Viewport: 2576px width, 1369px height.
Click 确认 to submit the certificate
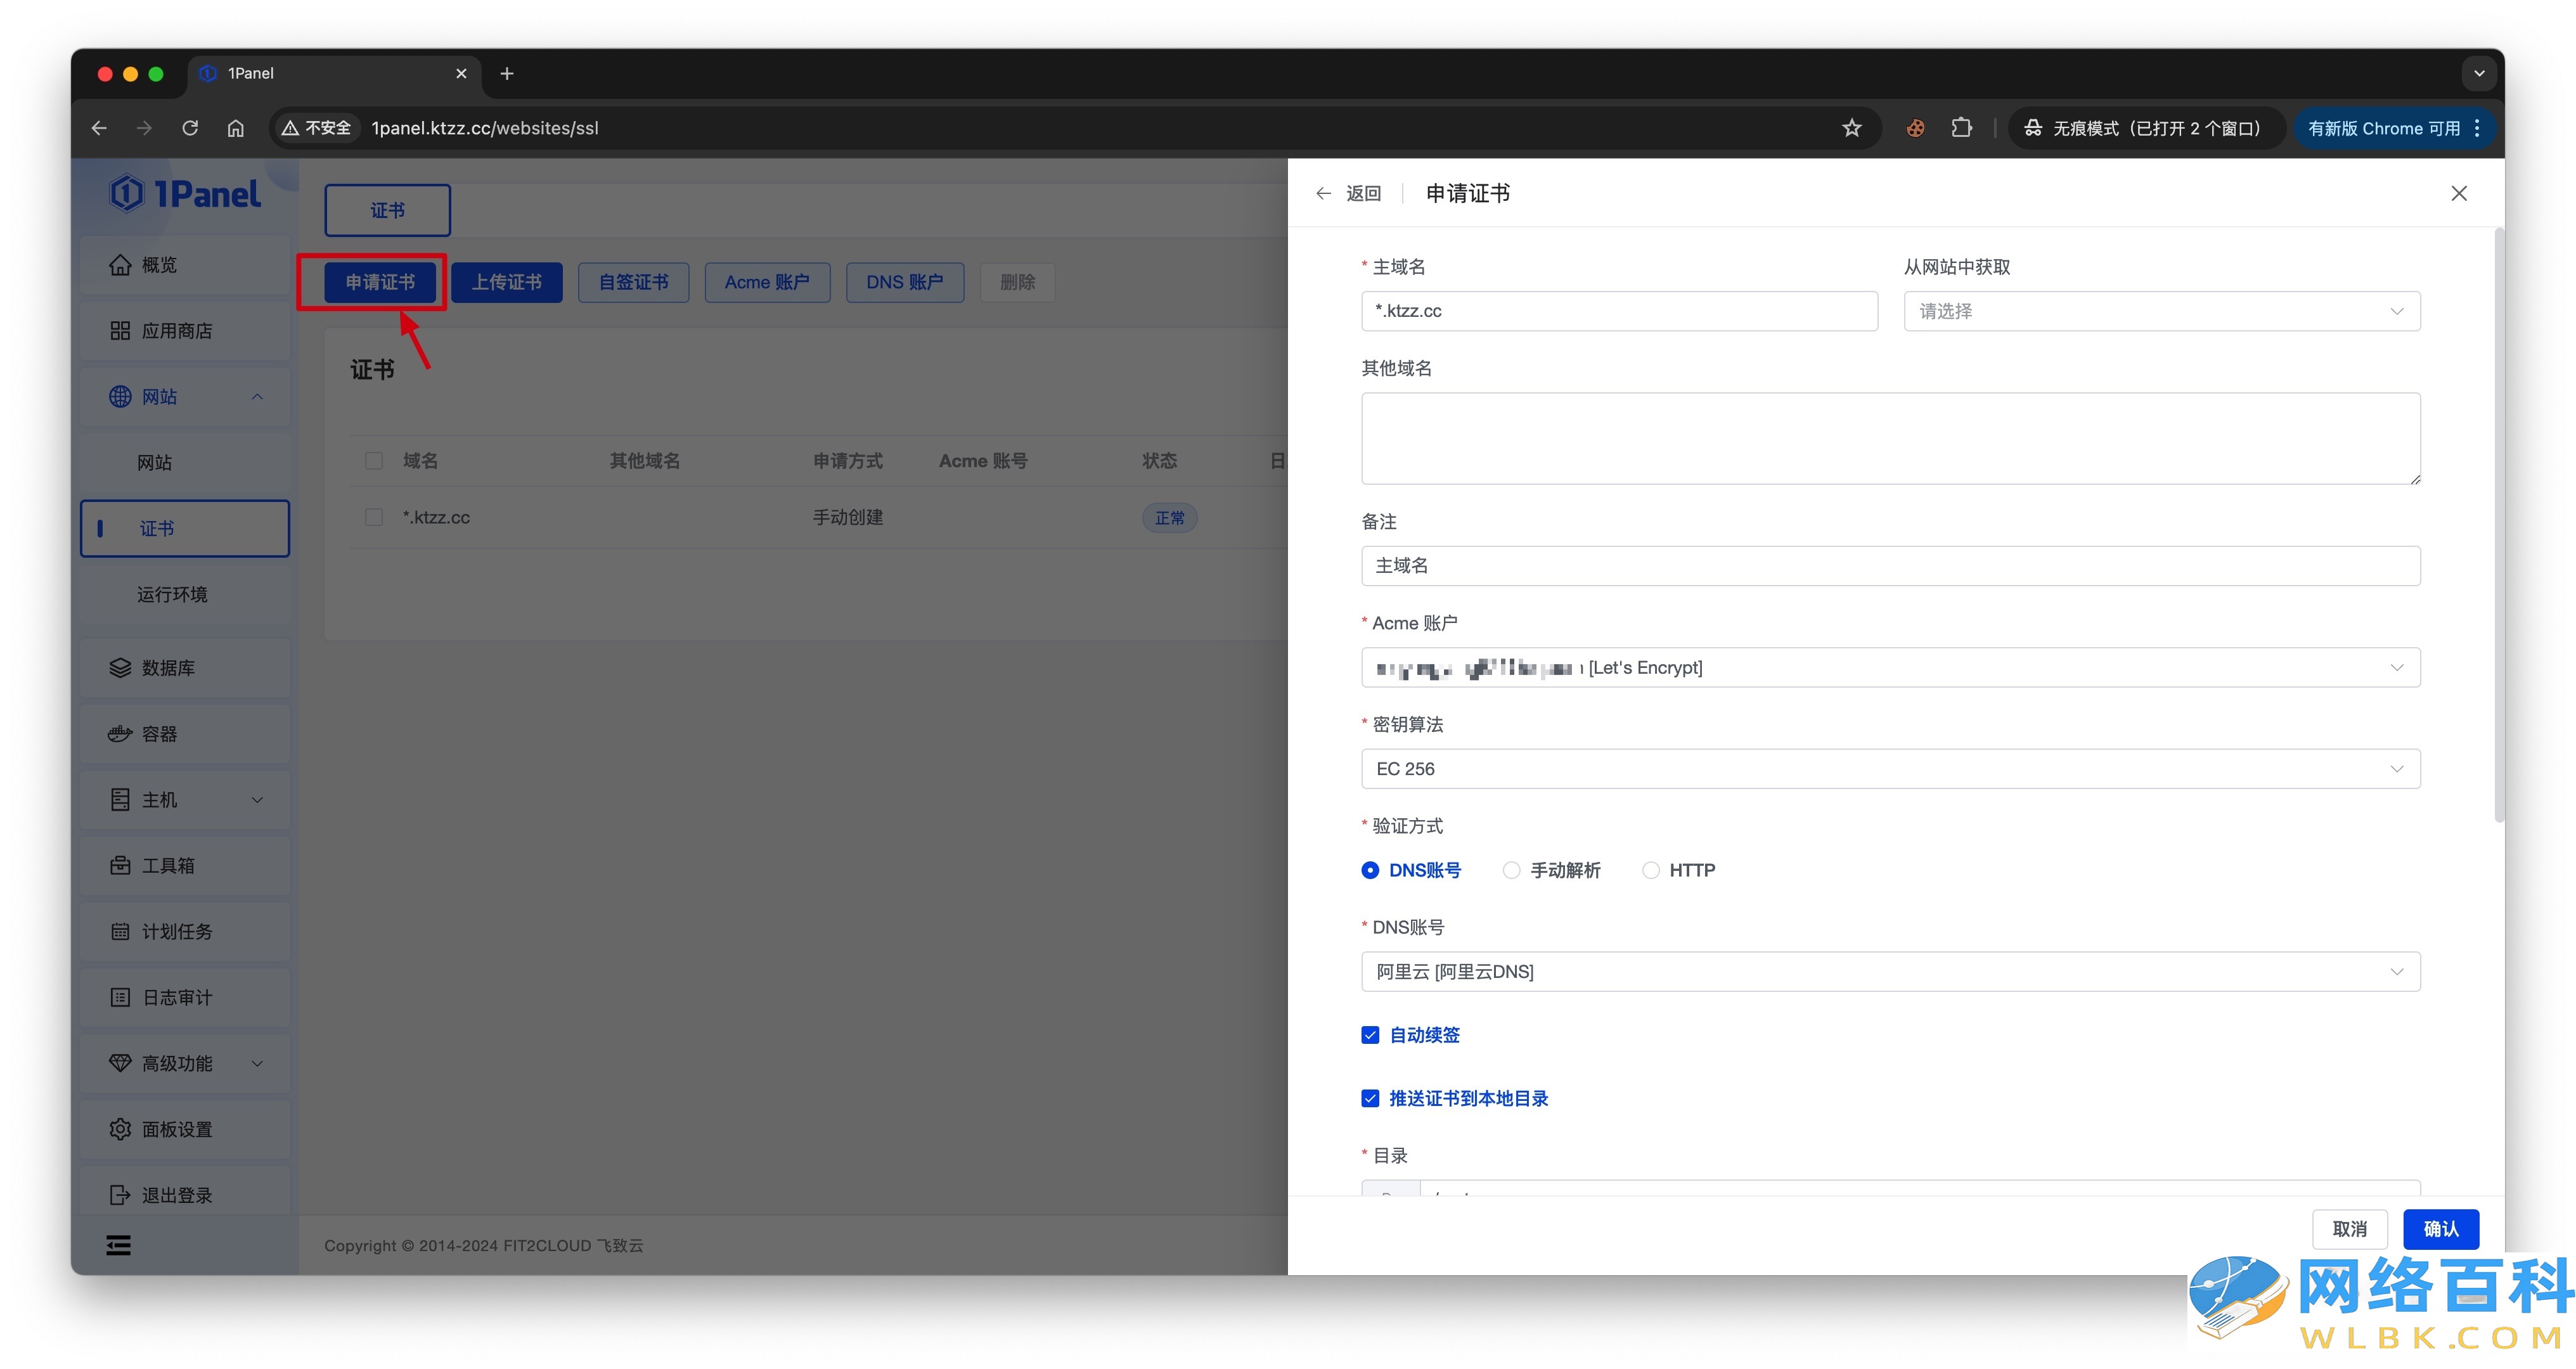click(x=2441, y=1230)
